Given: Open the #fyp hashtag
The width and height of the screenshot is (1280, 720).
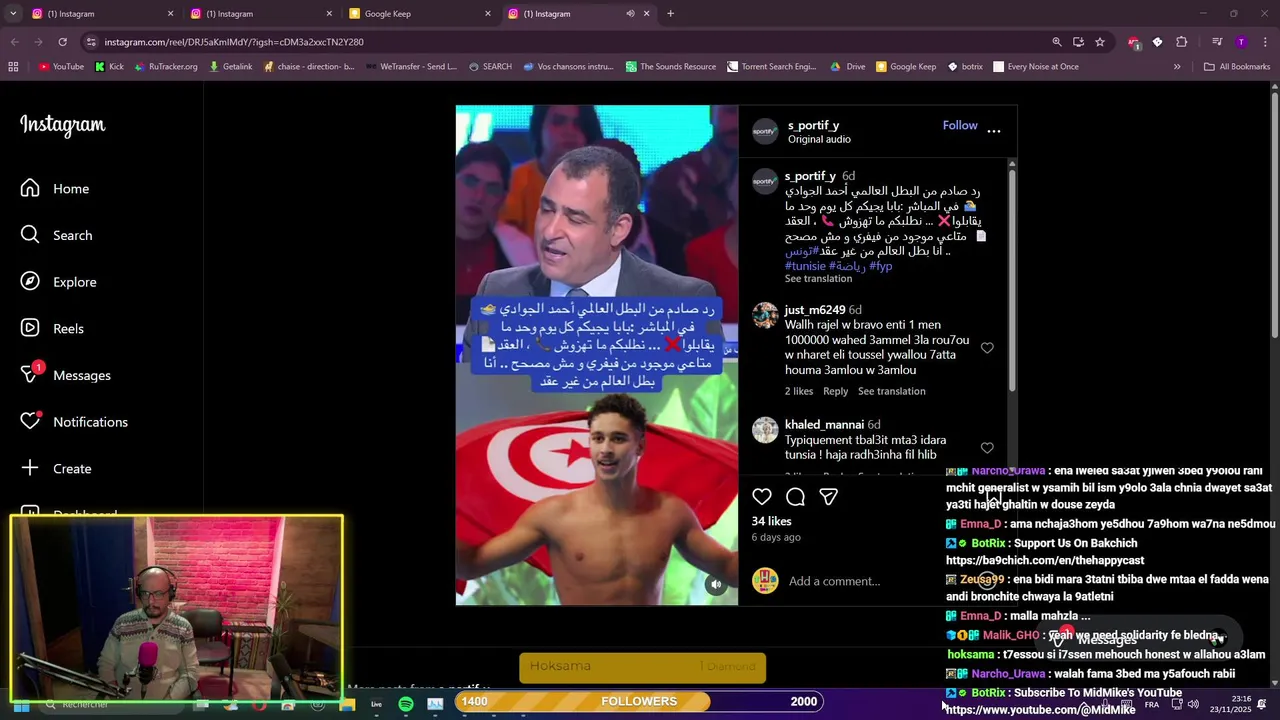Looking at the screenshot, I should [x=881, y=266].
